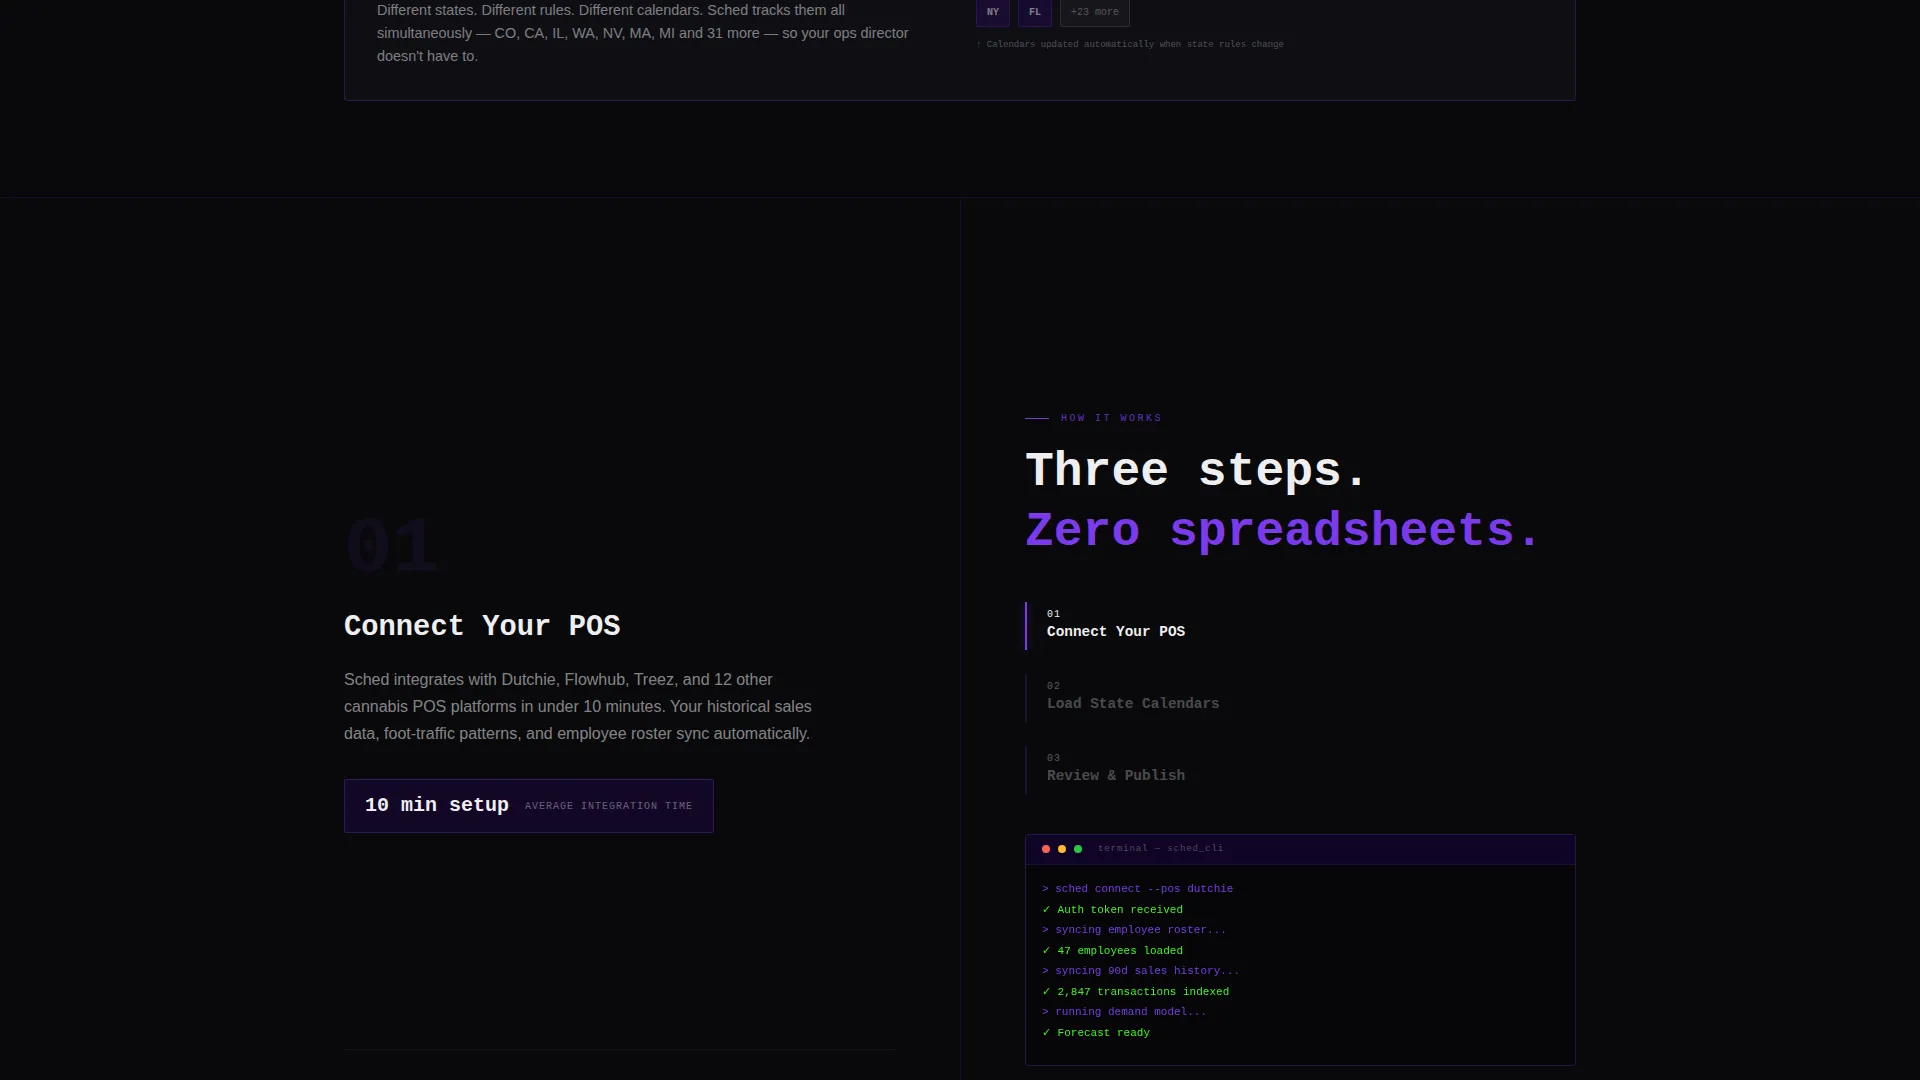This screenshot has height=1080, width=1920.
Task: Click the Connect Your POS heading
Action: pyautogui.click(x=482, y=626)
